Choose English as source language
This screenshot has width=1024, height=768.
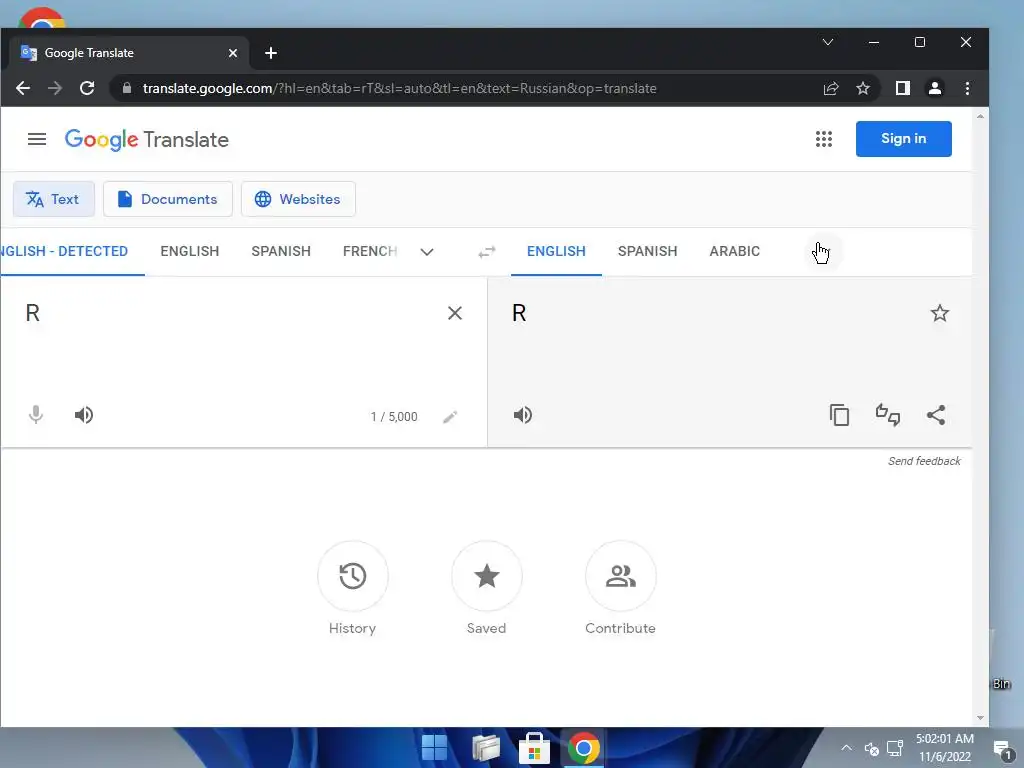point(189,251)
